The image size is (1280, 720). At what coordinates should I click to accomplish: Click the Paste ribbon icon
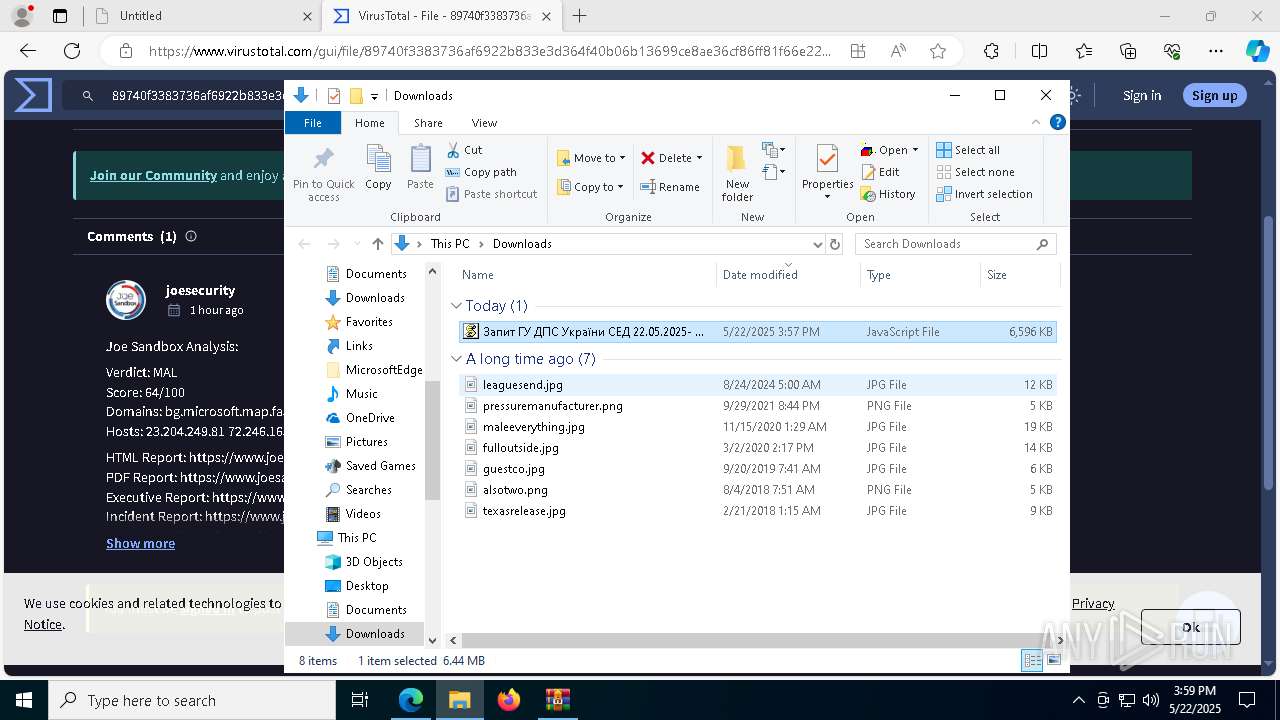[x=420, y=167]
